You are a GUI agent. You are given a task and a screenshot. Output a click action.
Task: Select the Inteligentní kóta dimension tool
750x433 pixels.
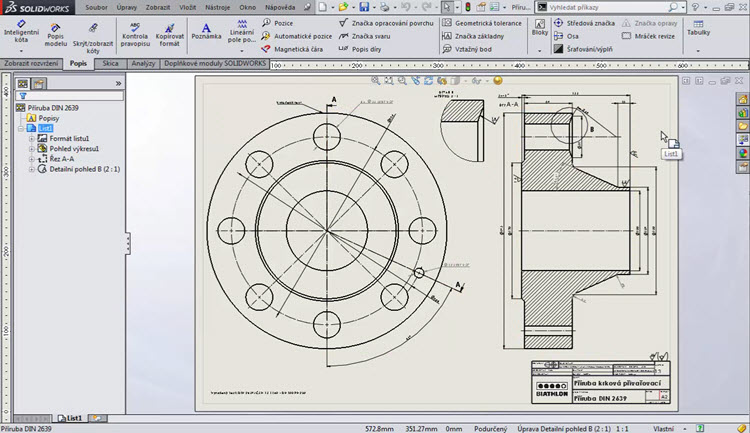pyautogui.click(x=21, y=32)
